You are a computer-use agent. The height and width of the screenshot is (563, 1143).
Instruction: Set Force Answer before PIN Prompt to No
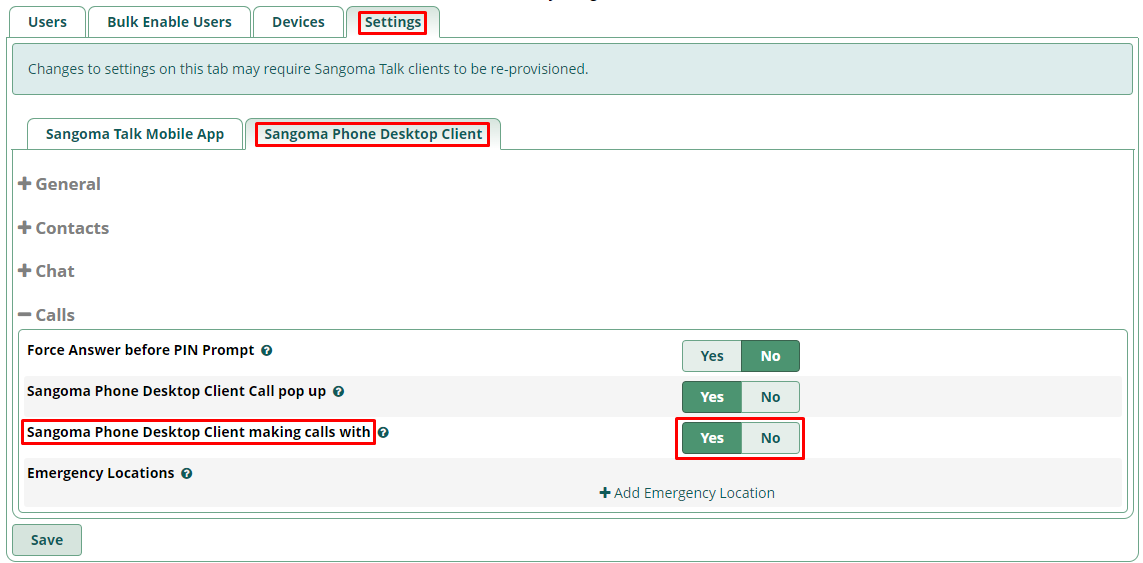770,356
